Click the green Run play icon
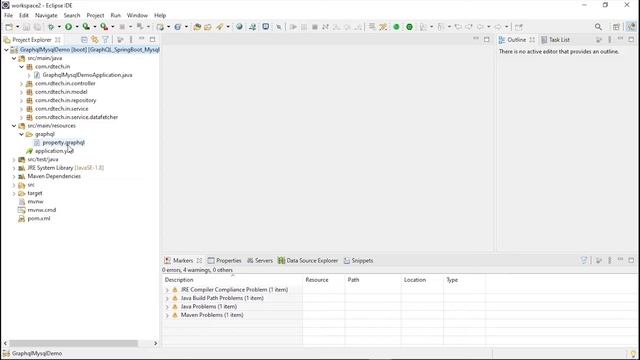640x360 pixels. point(68,27)
